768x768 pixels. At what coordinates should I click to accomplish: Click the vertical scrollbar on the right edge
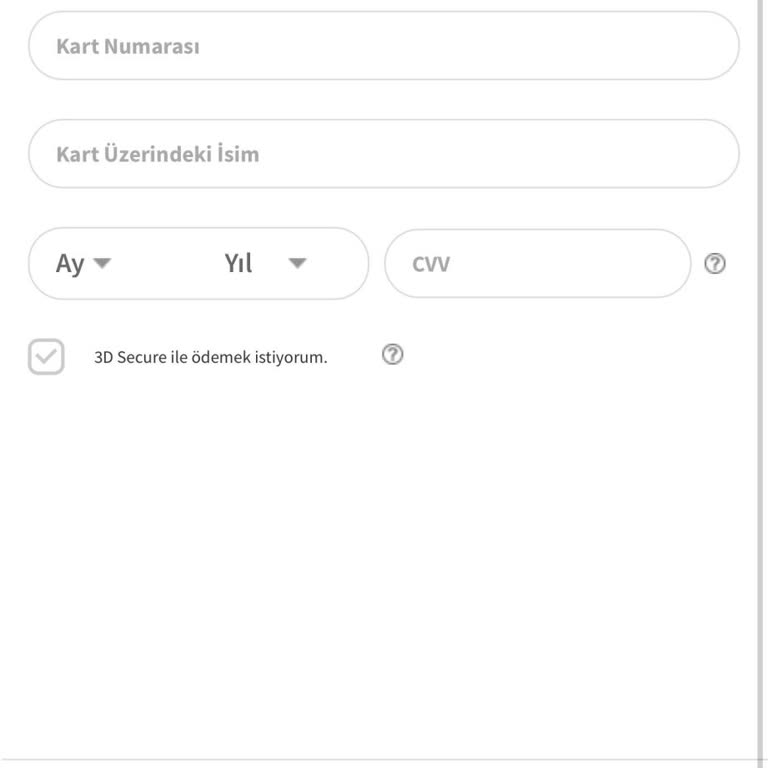[x=761, y=384]
